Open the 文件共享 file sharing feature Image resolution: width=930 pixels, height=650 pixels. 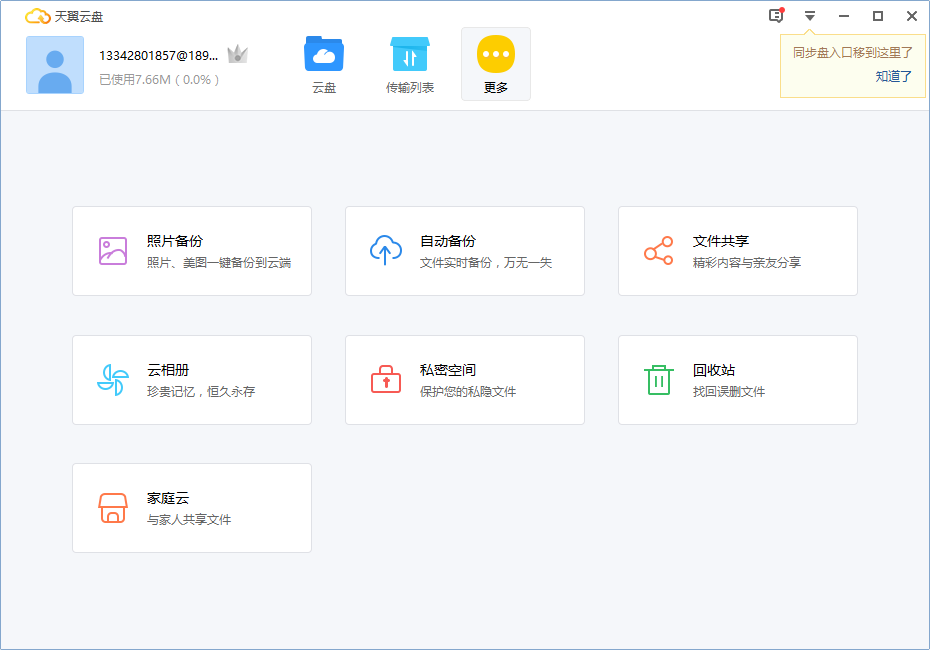click(x=737, y=250)
